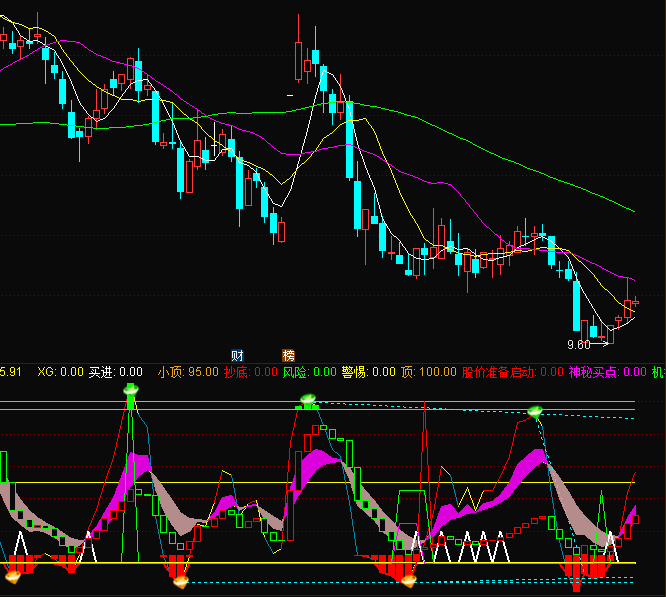
Task: Click the 小顶: 95.00 indicator label
Action: coord(188,372)
